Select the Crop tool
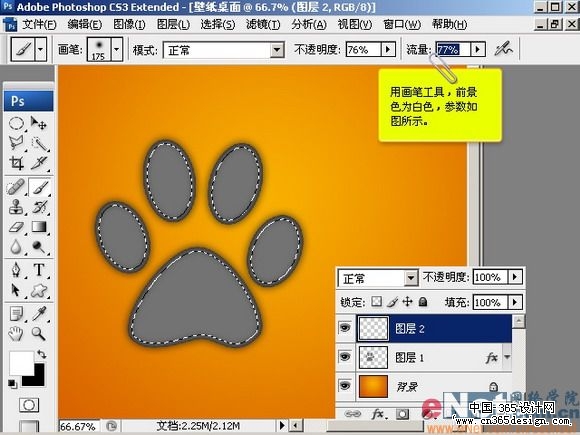The width and height of the screenshot is (580, 435). 16,163
